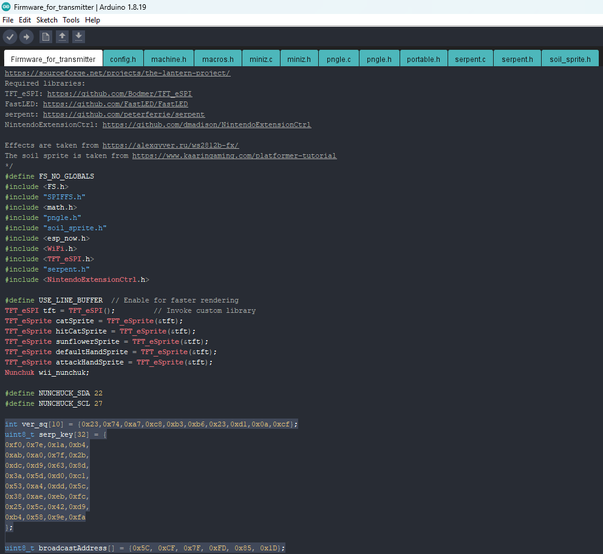The width and height of the screenshot is (603, 554).
Task: Click the attackHandSprite declaration line
Action: [x=109, y=363]
